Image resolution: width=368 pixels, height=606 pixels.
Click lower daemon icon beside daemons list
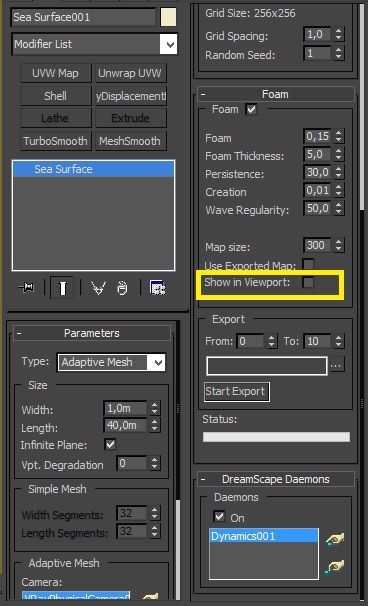pos(335,567)
